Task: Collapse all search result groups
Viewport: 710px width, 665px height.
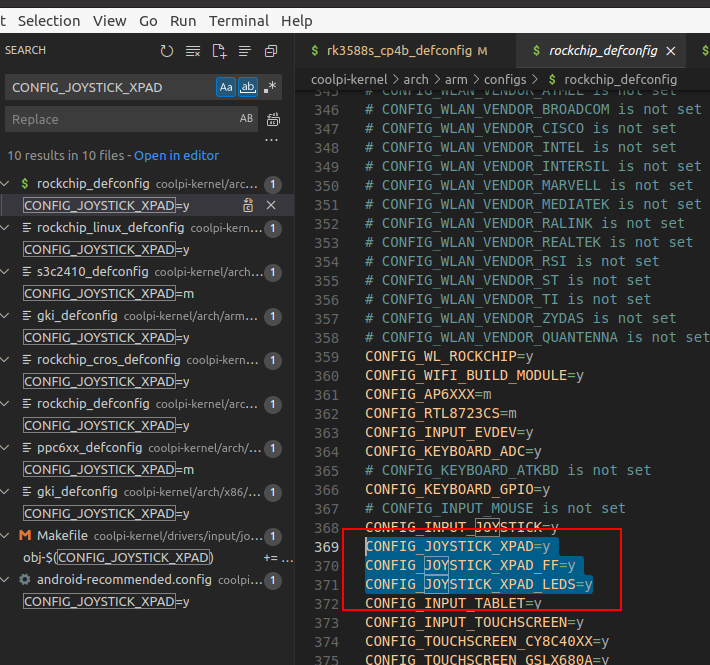Action: tap(271, 51)
